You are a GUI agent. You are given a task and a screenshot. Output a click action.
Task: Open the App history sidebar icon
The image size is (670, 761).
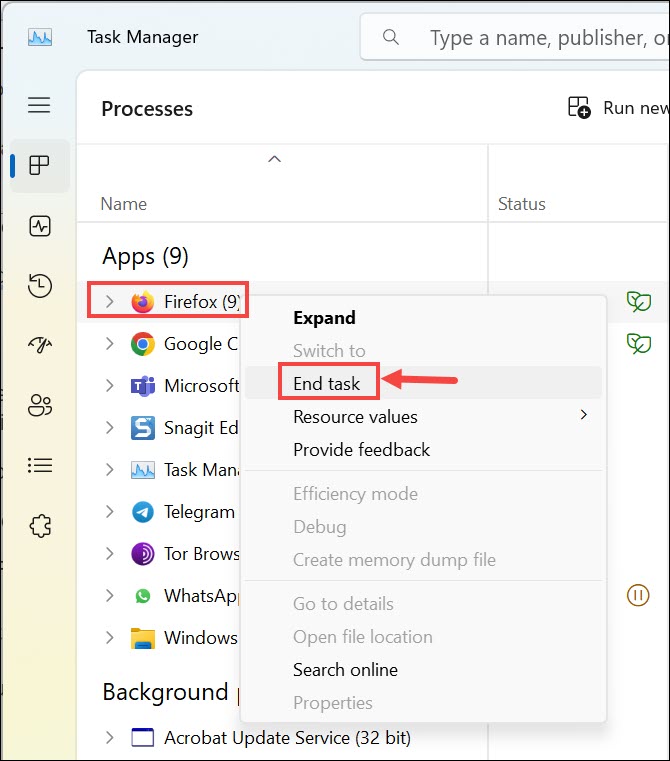coord(39,285)
